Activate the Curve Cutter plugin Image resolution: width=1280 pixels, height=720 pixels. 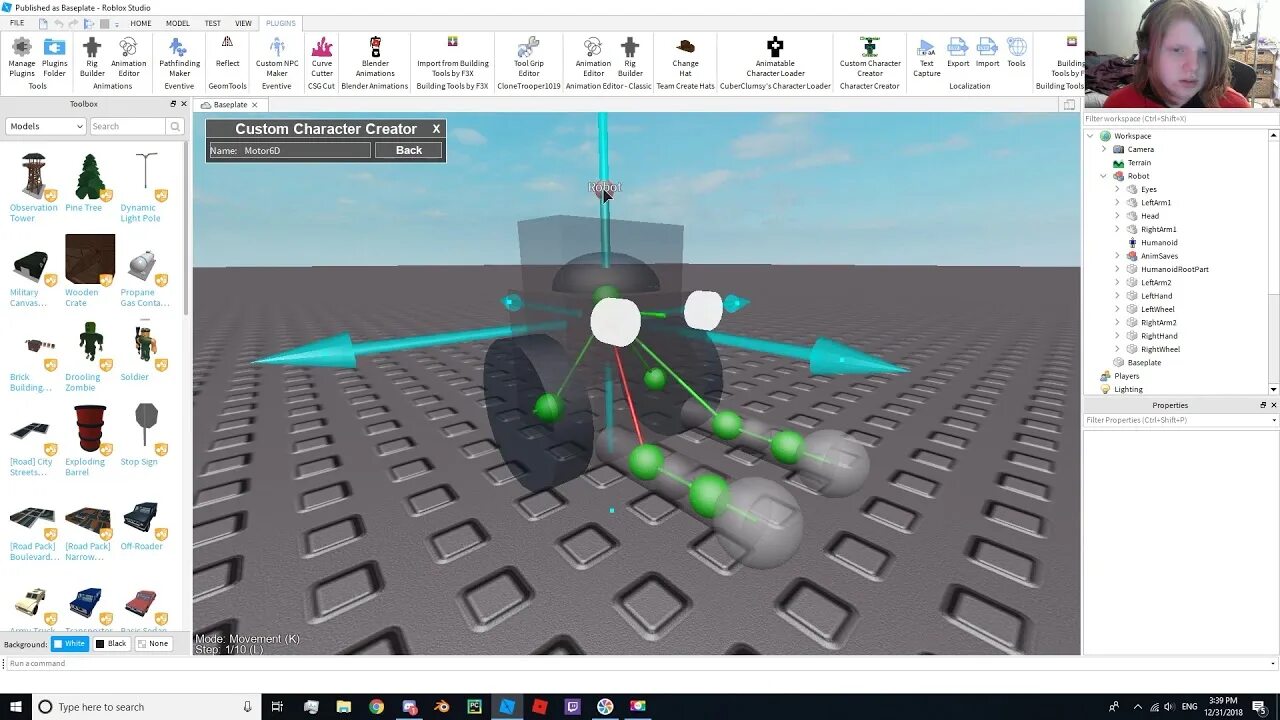point(322,57)
